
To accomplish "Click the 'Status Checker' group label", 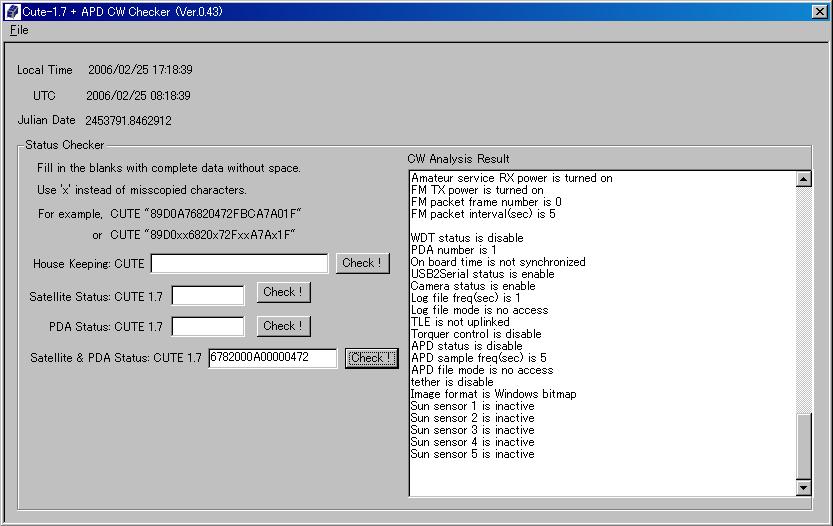I will click(65, 145).
